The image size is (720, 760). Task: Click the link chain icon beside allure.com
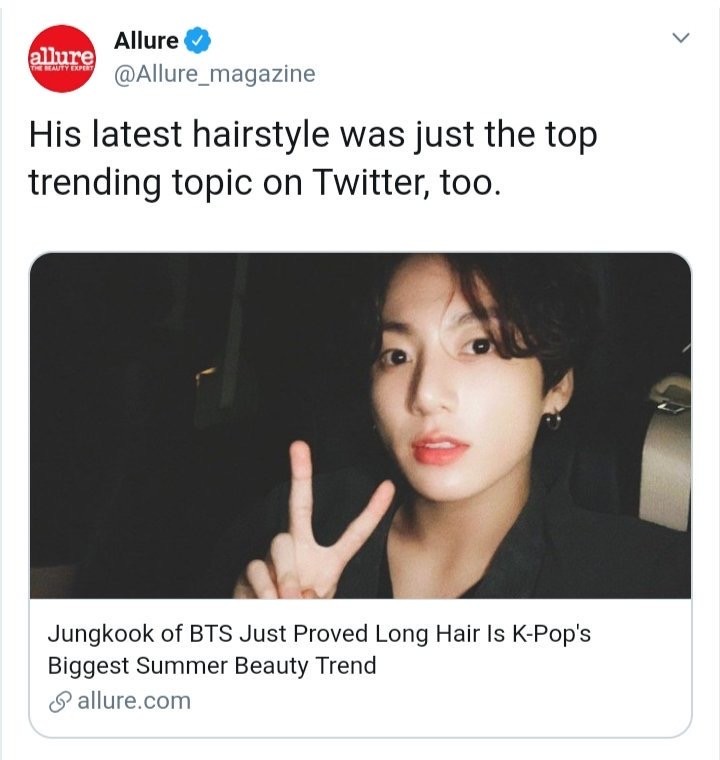tap(60, 702)
